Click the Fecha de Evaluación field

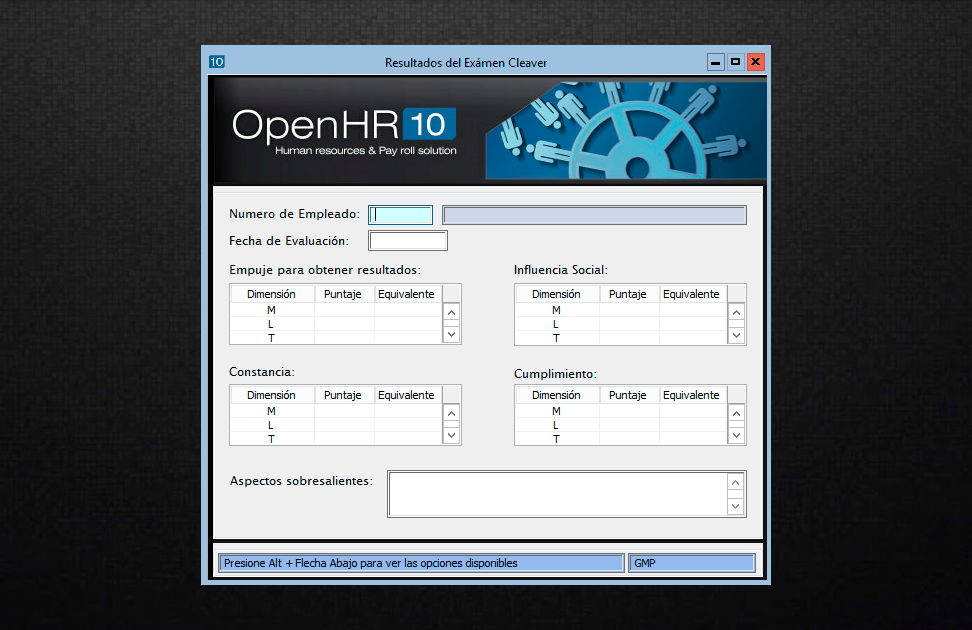point(408,241)
